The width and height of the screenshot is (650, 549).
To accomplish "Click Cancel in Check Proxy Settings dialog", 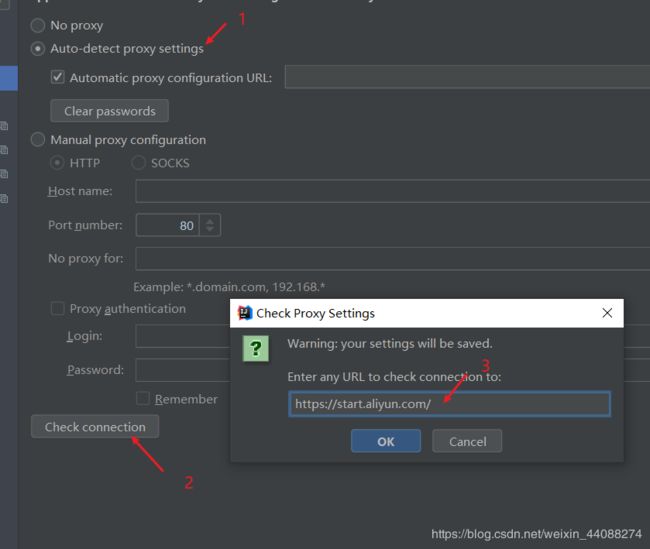I will [467, 441].
